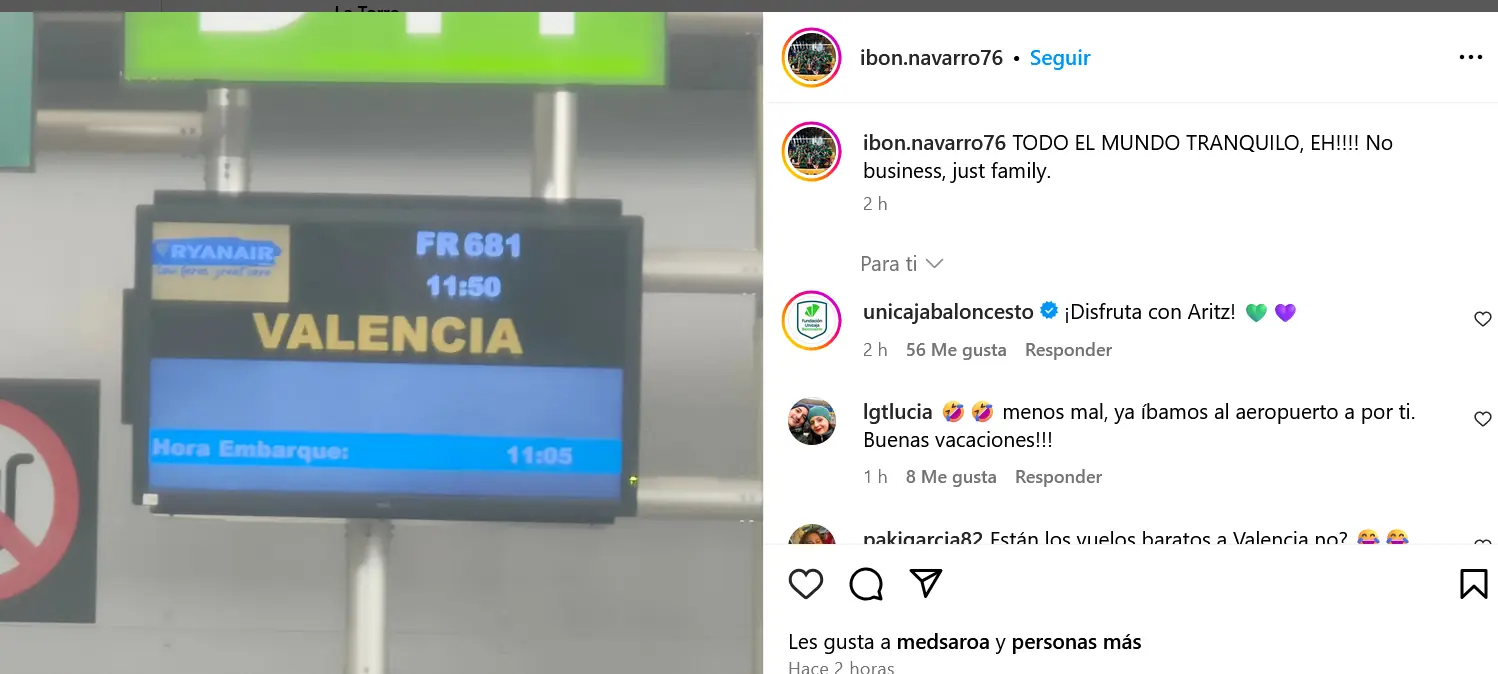Follow the account via Seguir
This screenshot has width=1498, height=674.
pos(1060,58)
